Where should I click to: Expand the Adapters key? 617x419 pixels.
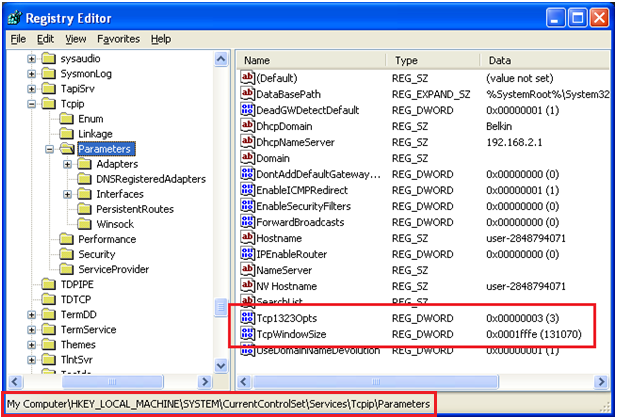67,164
